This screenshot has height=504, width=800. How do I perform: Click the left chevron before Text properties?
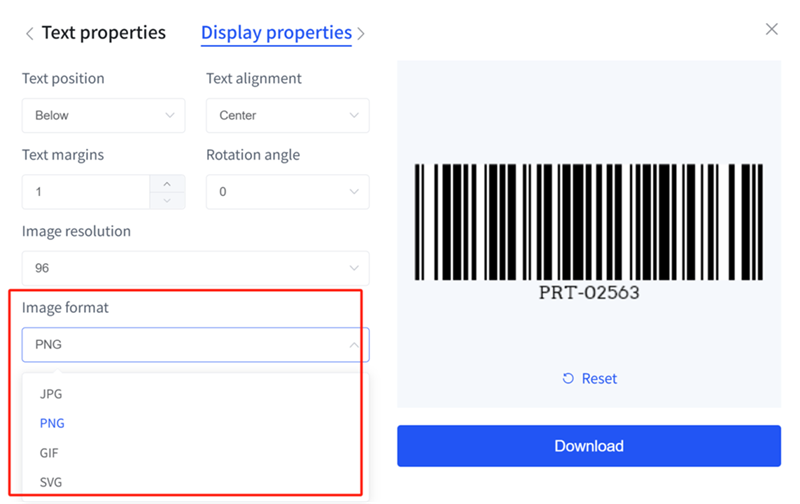pos(29,34)
